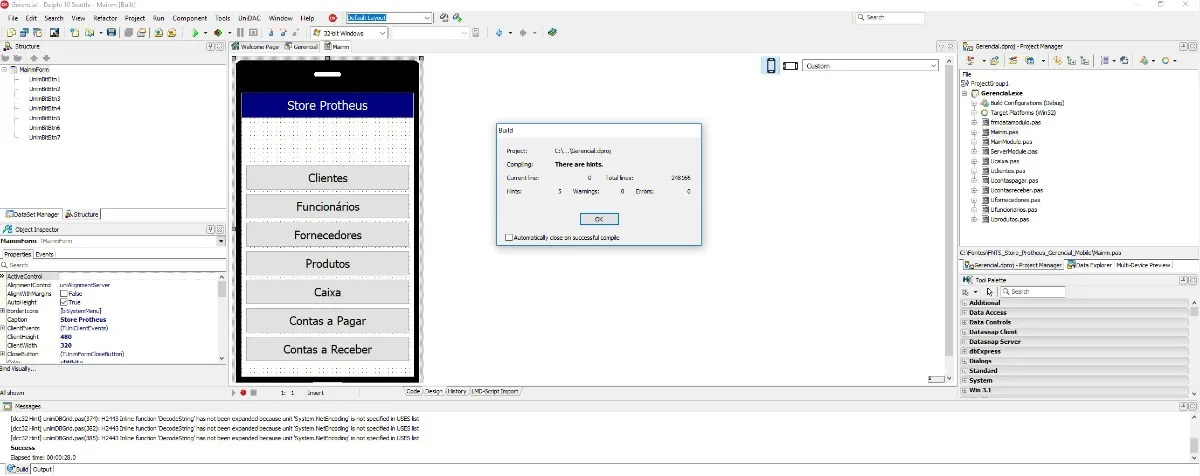Click the top-right IDE Search field

coord(891,17)
